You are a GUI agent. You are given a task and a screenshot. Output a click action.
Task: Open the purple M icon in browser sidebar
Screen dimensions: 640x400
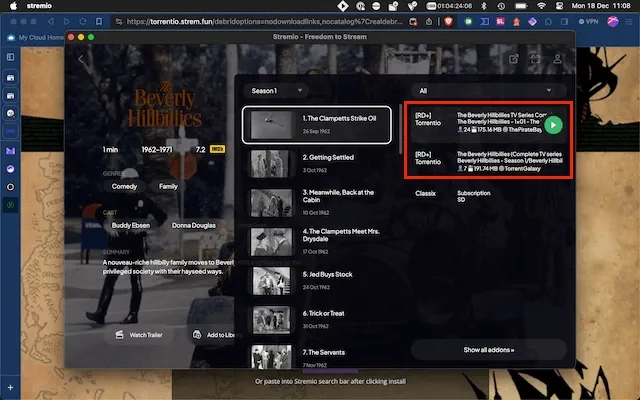point(11,151)
